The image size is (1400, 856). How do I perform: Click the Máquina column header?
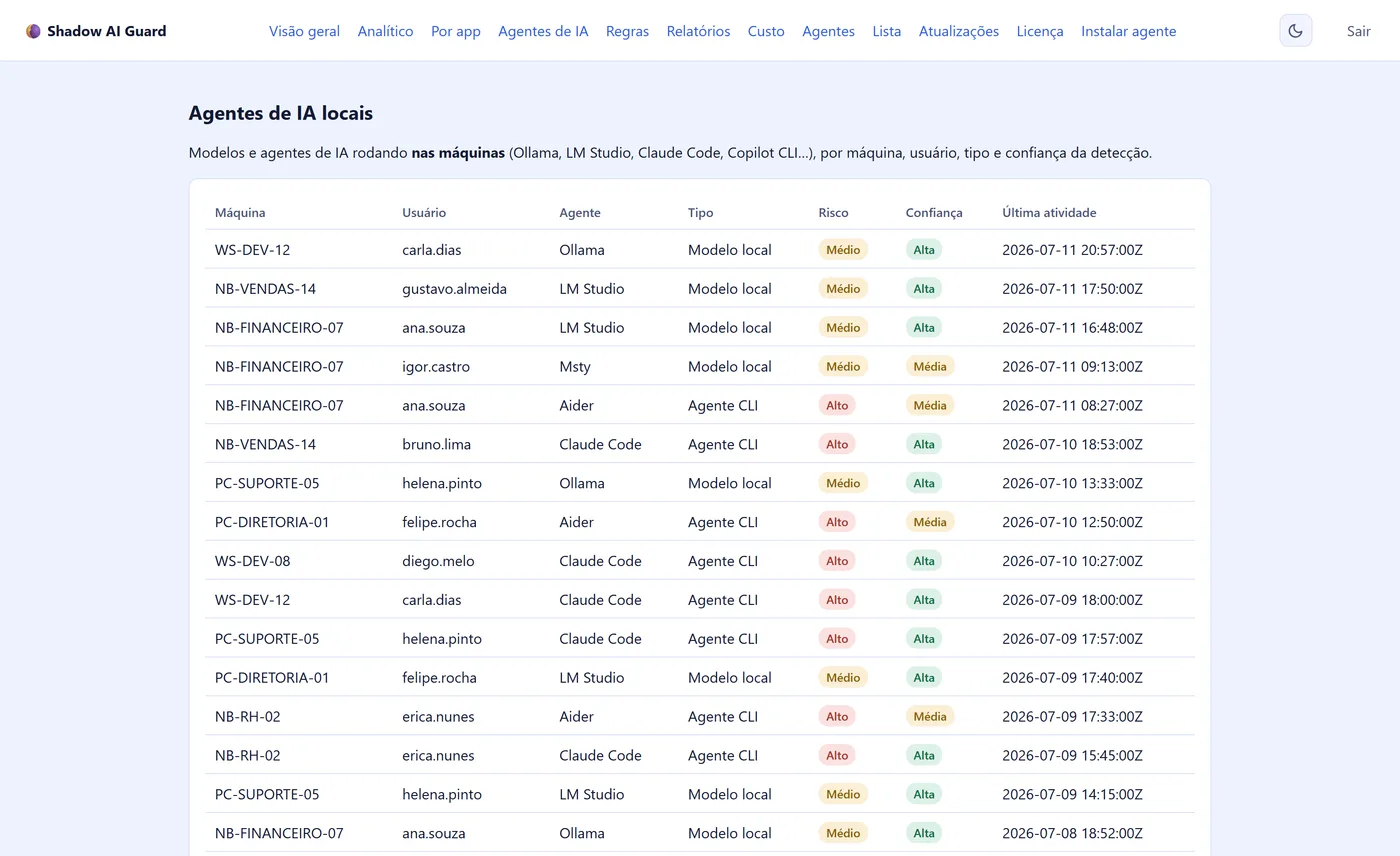(x=240, y=212)
